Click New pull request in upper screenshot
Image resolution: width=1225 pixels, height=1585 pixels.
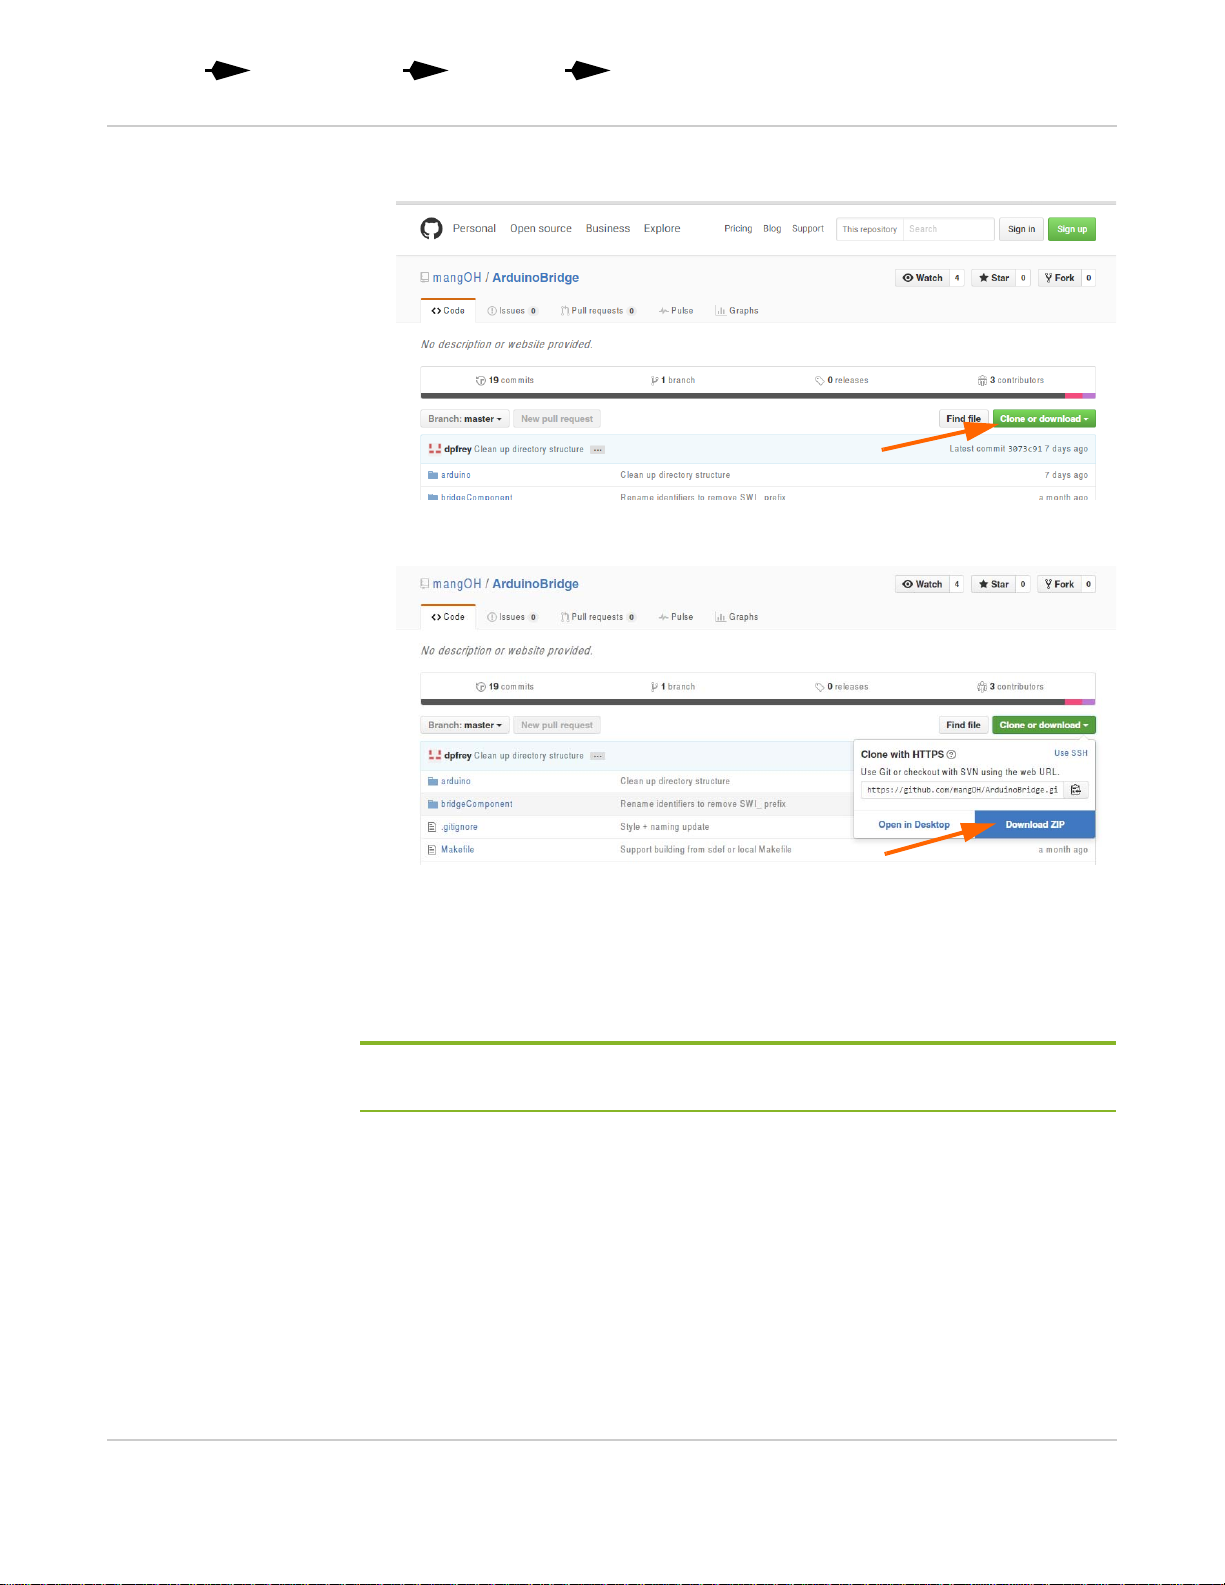click(x=557, y=419)
